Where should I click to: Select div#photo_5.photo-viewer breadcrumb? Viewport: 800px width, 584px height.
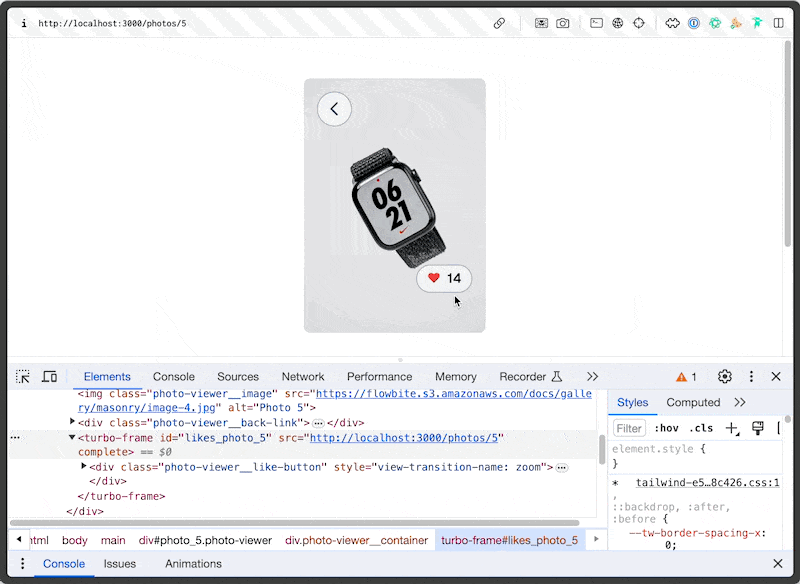click(205, 540)
